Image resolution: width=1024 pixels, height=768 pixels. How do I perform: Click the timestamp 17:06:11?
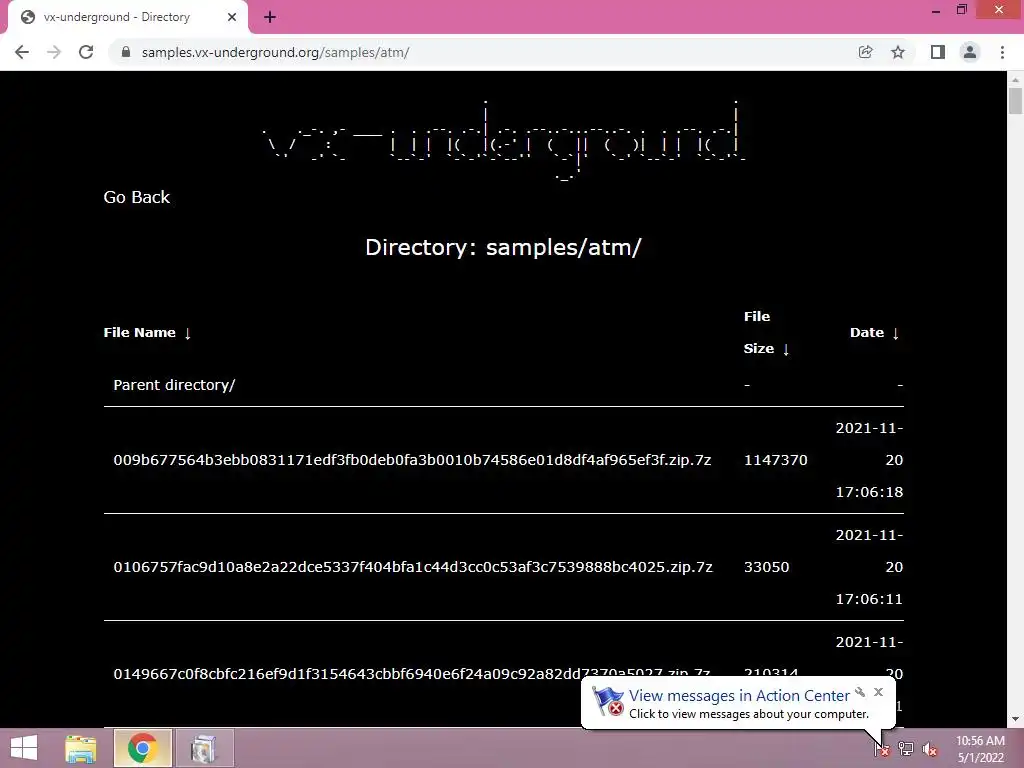(x=869, y=599)
